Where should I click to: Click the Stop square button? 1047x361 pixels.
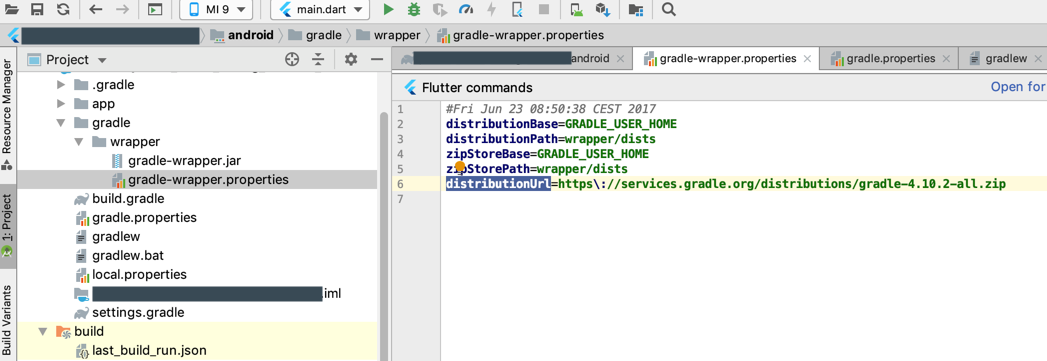click(544, 9)
